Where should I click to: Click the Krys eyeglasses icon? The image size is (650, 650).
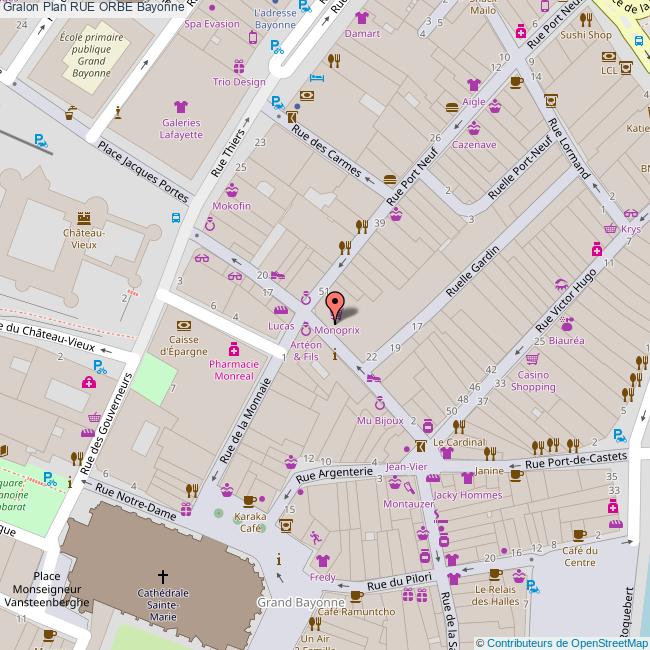click(631, 213)
